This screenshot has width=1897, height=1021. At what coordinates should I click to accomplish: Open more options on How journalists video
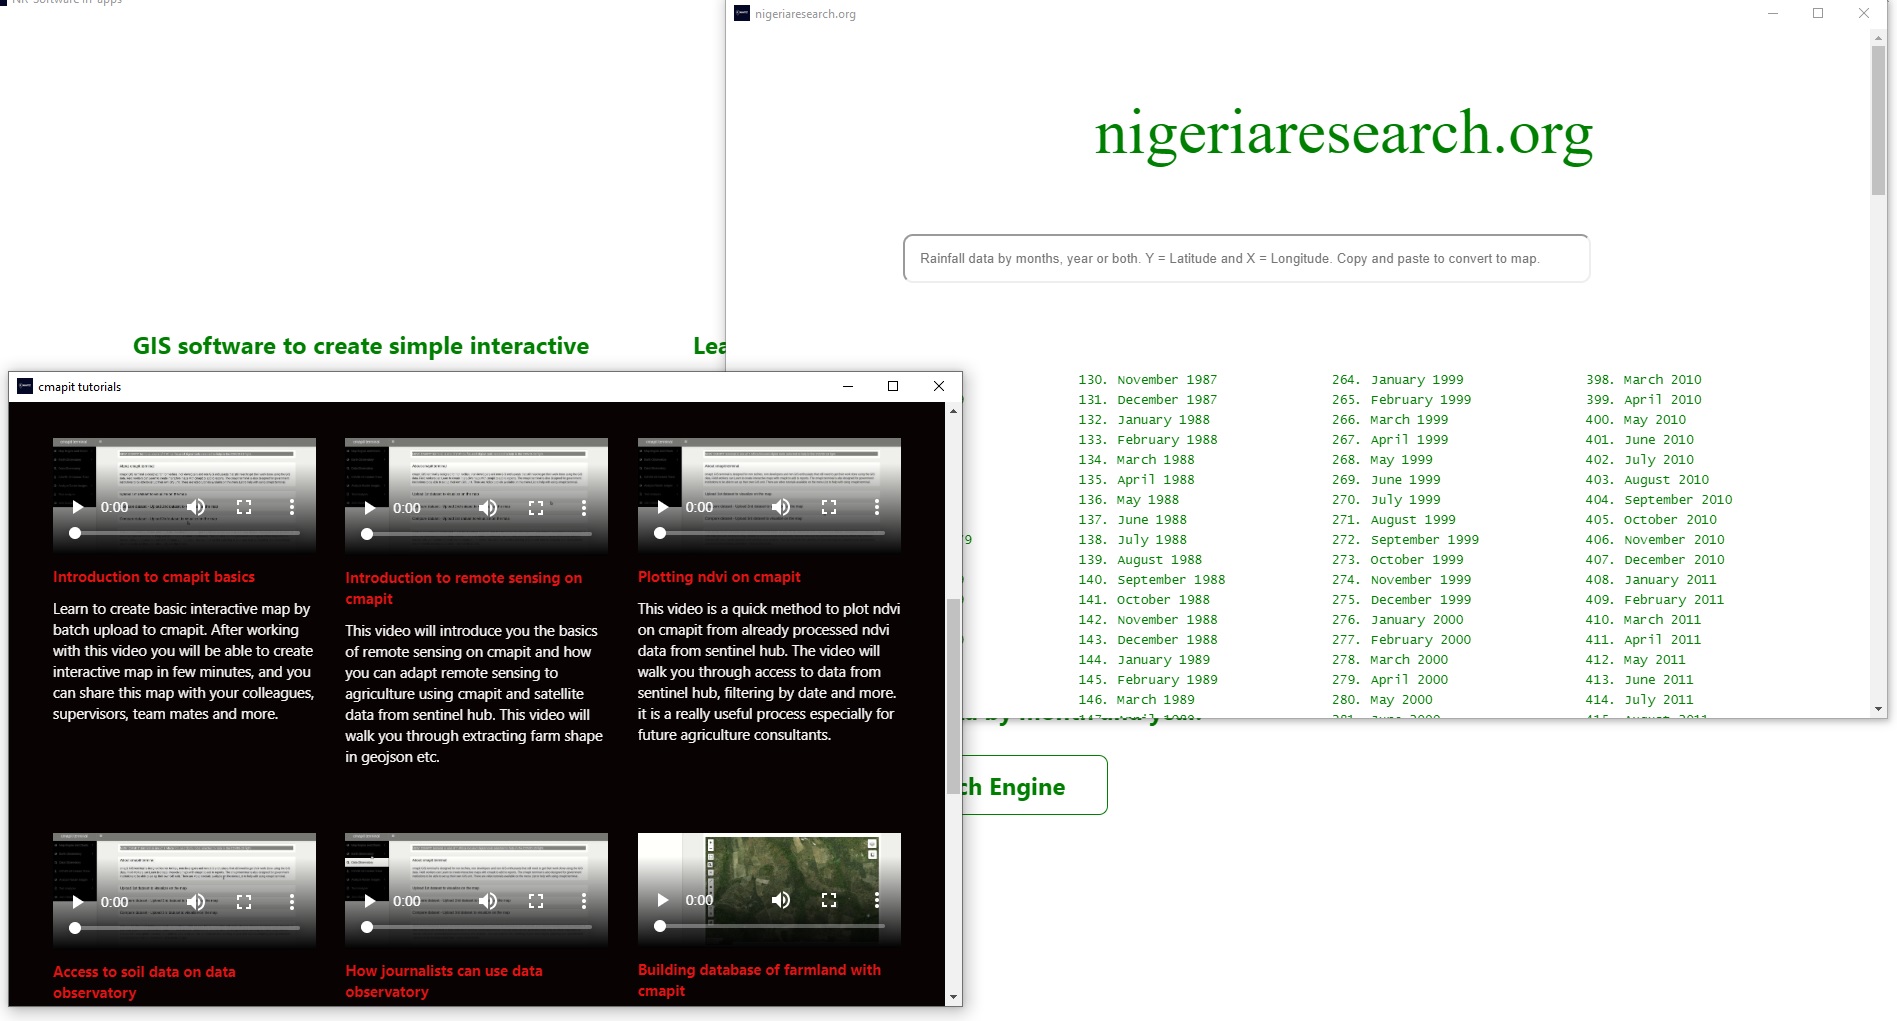tap(584, 901)
